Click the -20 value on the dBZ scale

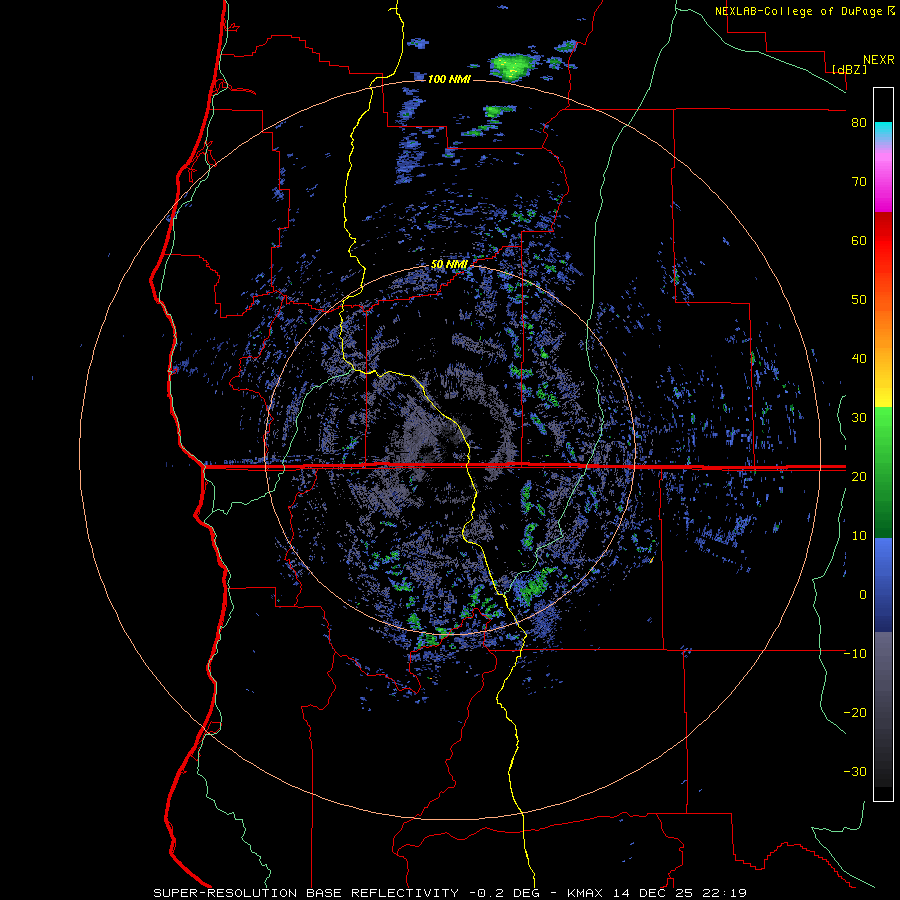point(855,712)
